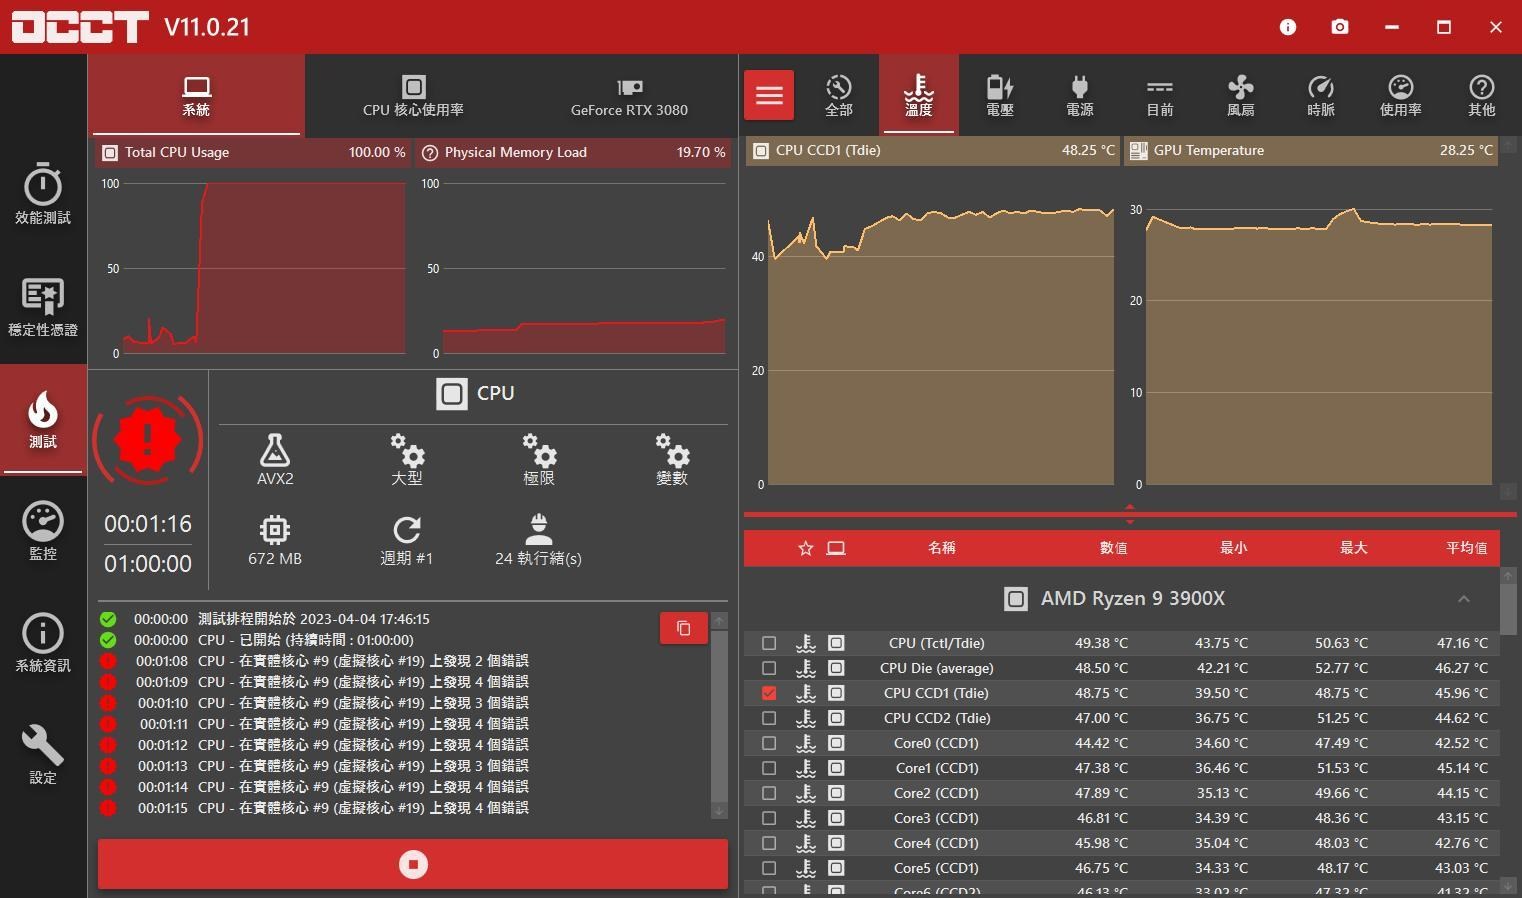Open 系統資訊 system info page
Viewport: 1522px width, 898px height.
click(x=43, y=642)
